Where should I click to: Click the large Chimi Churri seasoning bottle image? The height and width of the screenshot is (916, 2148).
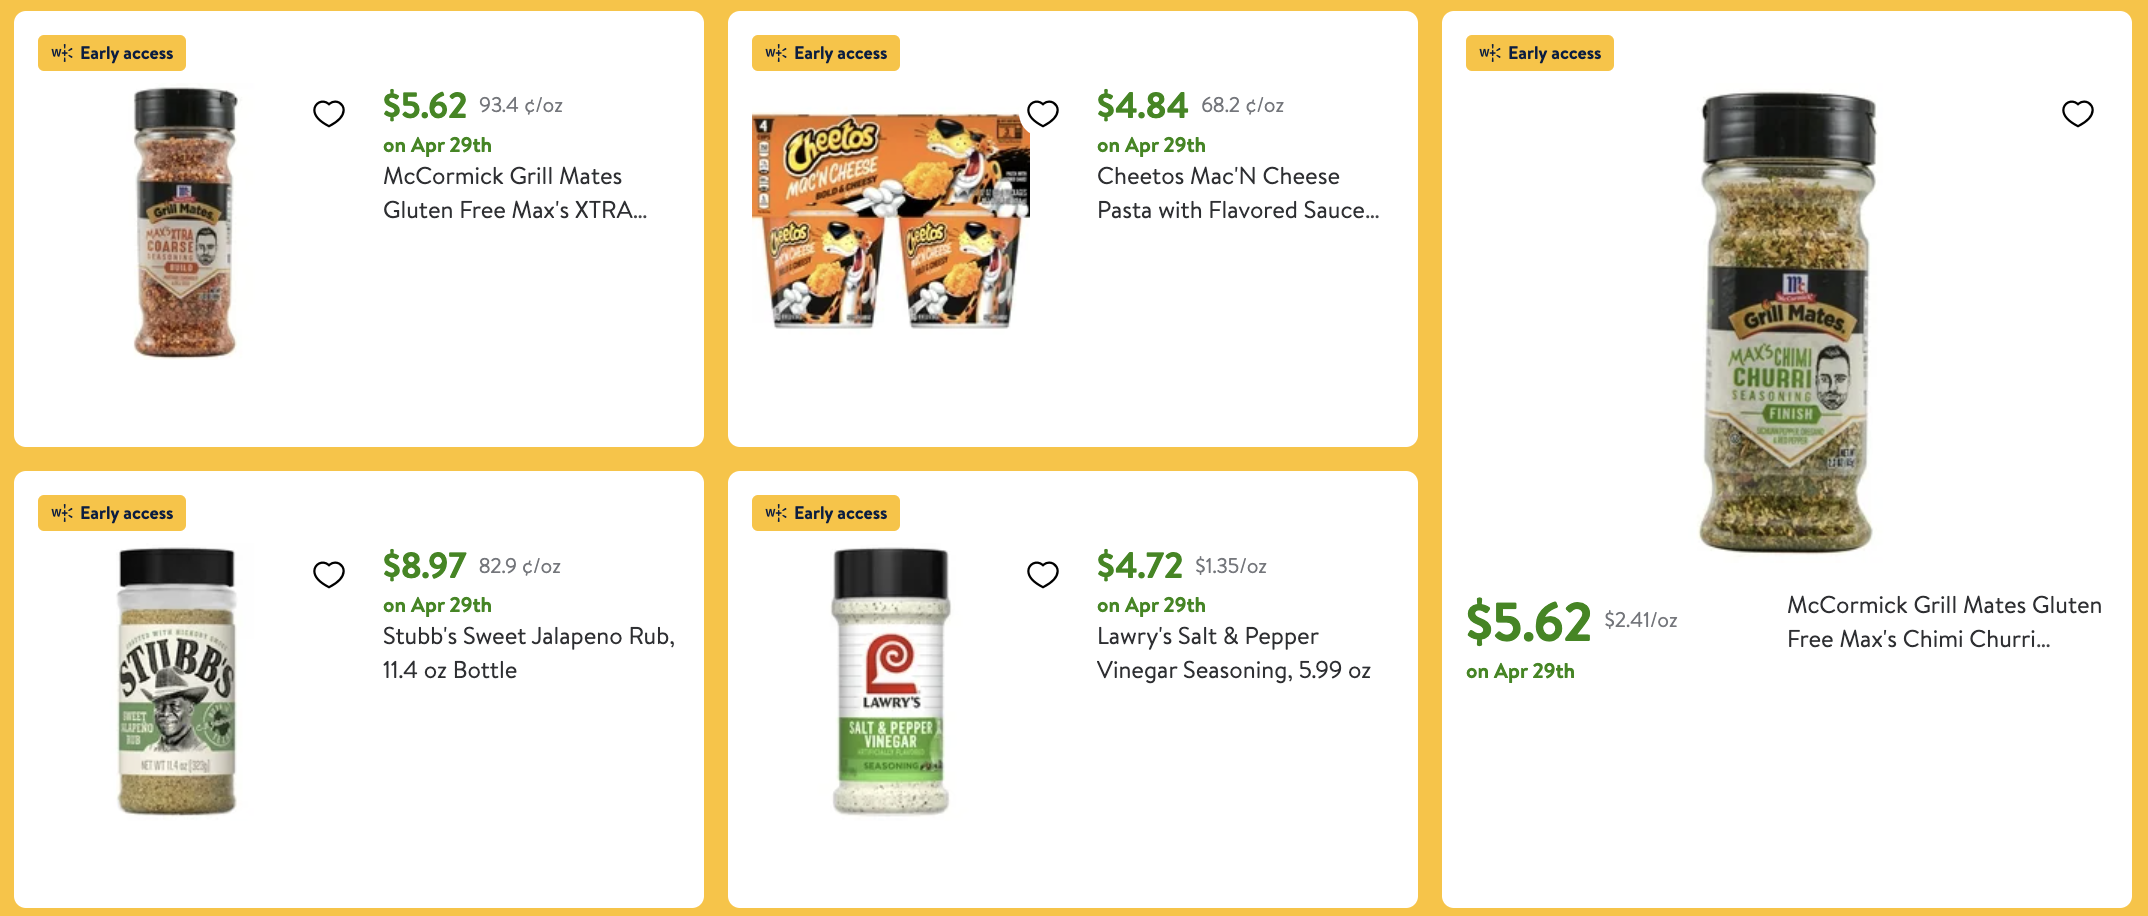click(x=1787, y=322)
